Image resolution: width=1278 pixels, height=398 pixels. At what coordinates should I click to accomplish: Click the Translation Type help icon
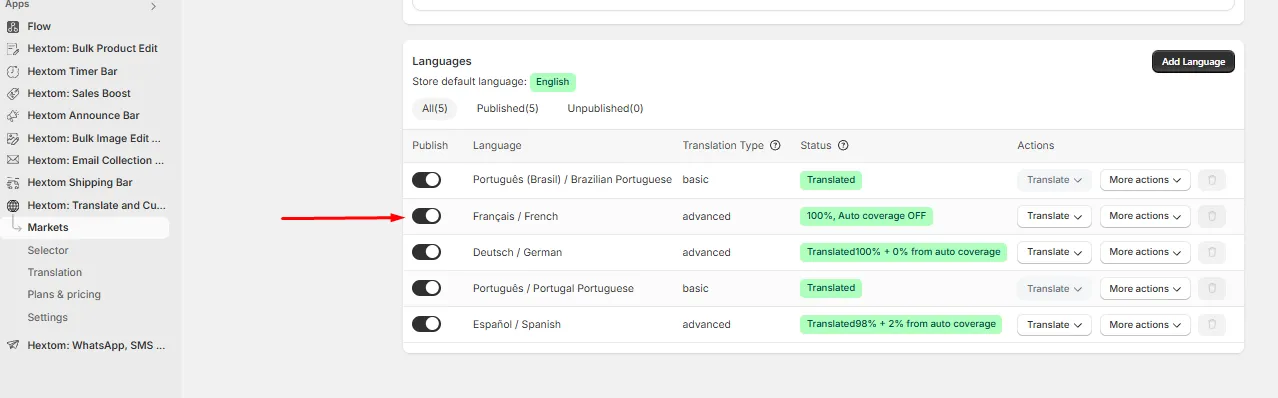[775, 145]
